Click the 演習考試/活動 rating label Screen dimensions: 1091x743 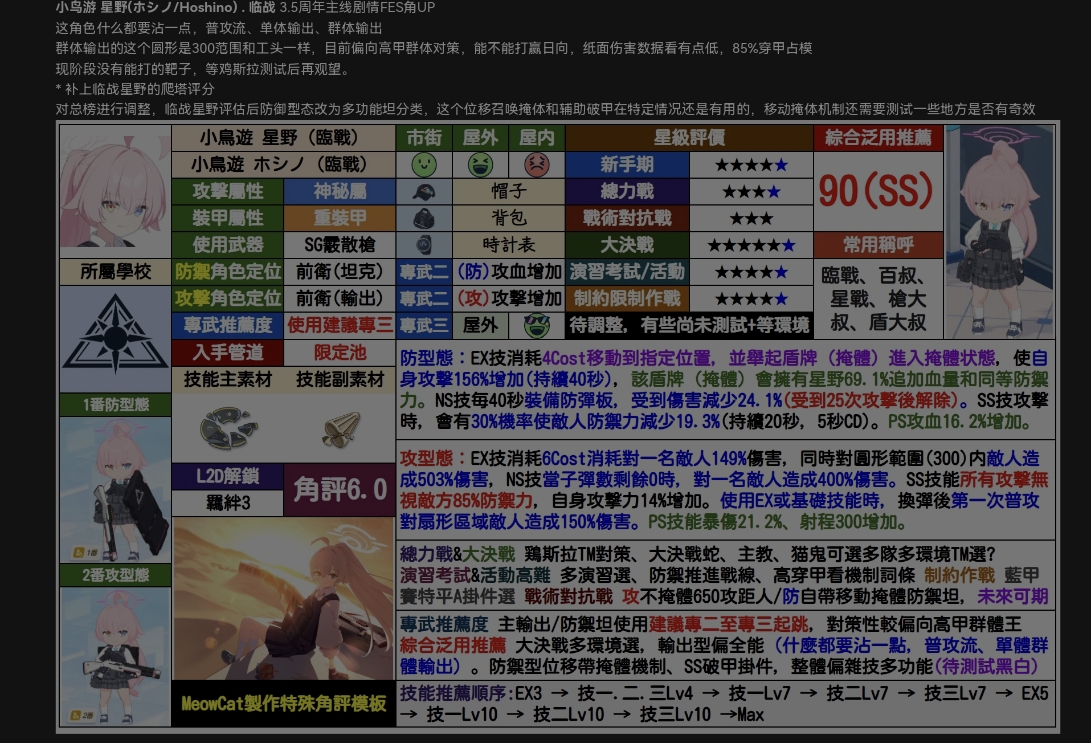[627, 271]
